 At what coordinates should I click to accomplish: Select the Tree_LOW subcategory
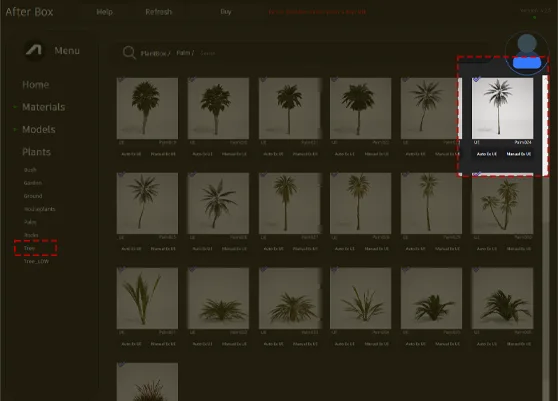coord(36,261)
